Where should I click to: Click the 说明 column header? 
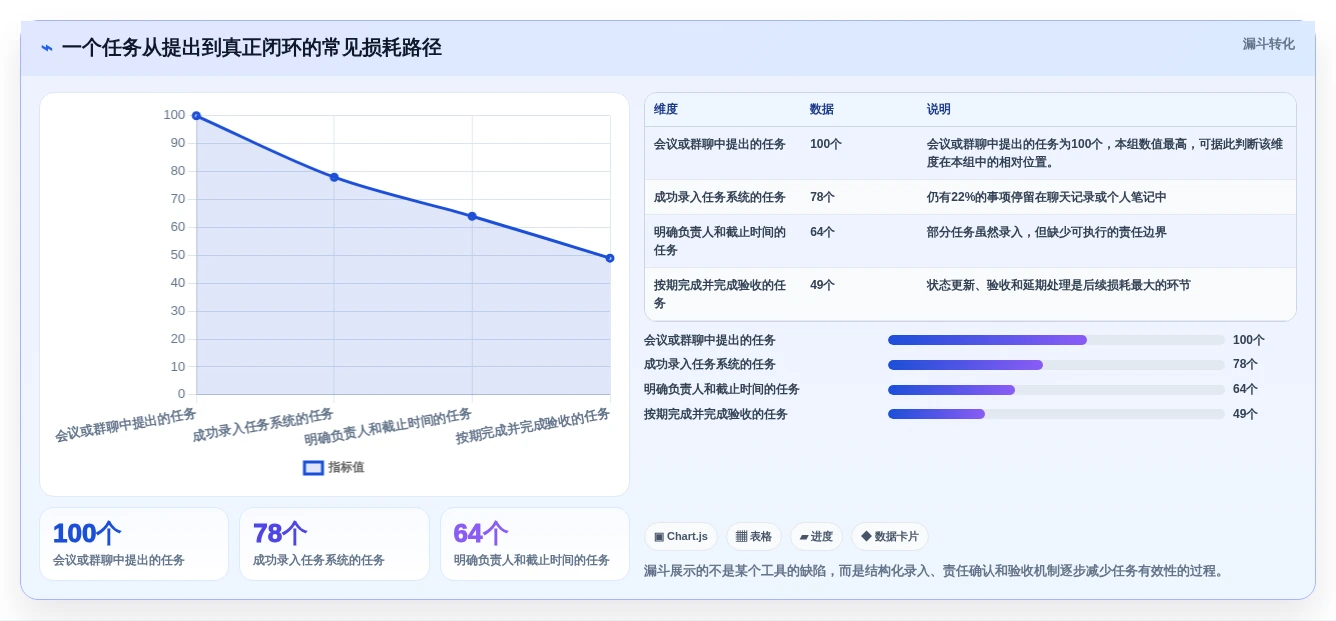point(939,109)
